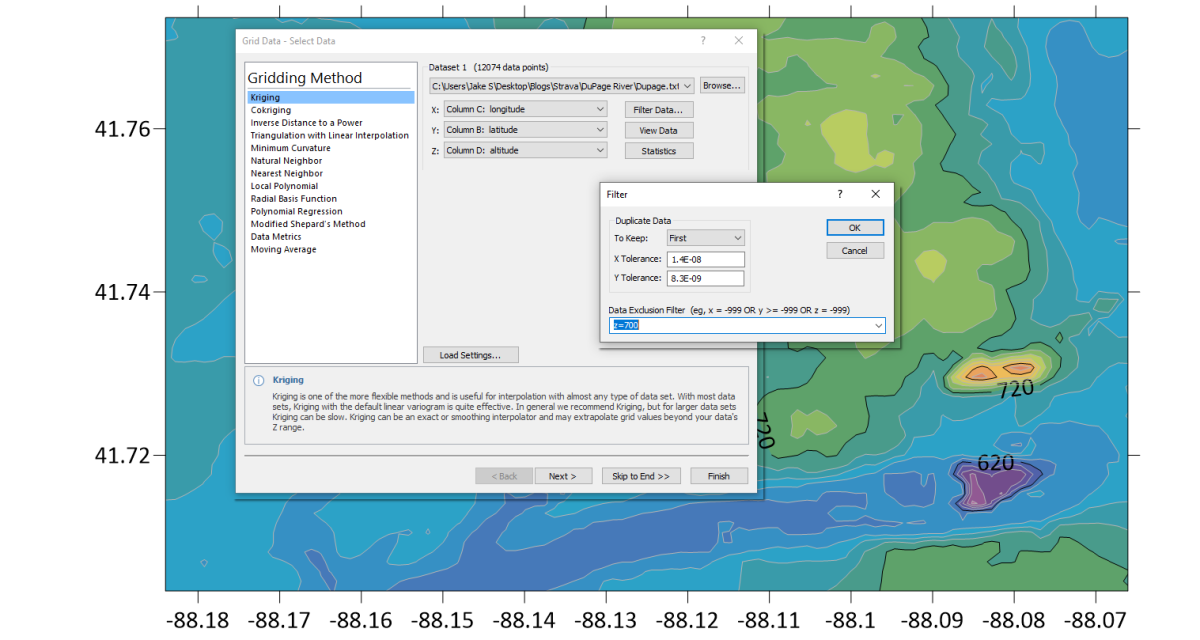1200x640 pixels.
Task: Click the Browse button for Dataset 1
Action: tap(721, 85)
